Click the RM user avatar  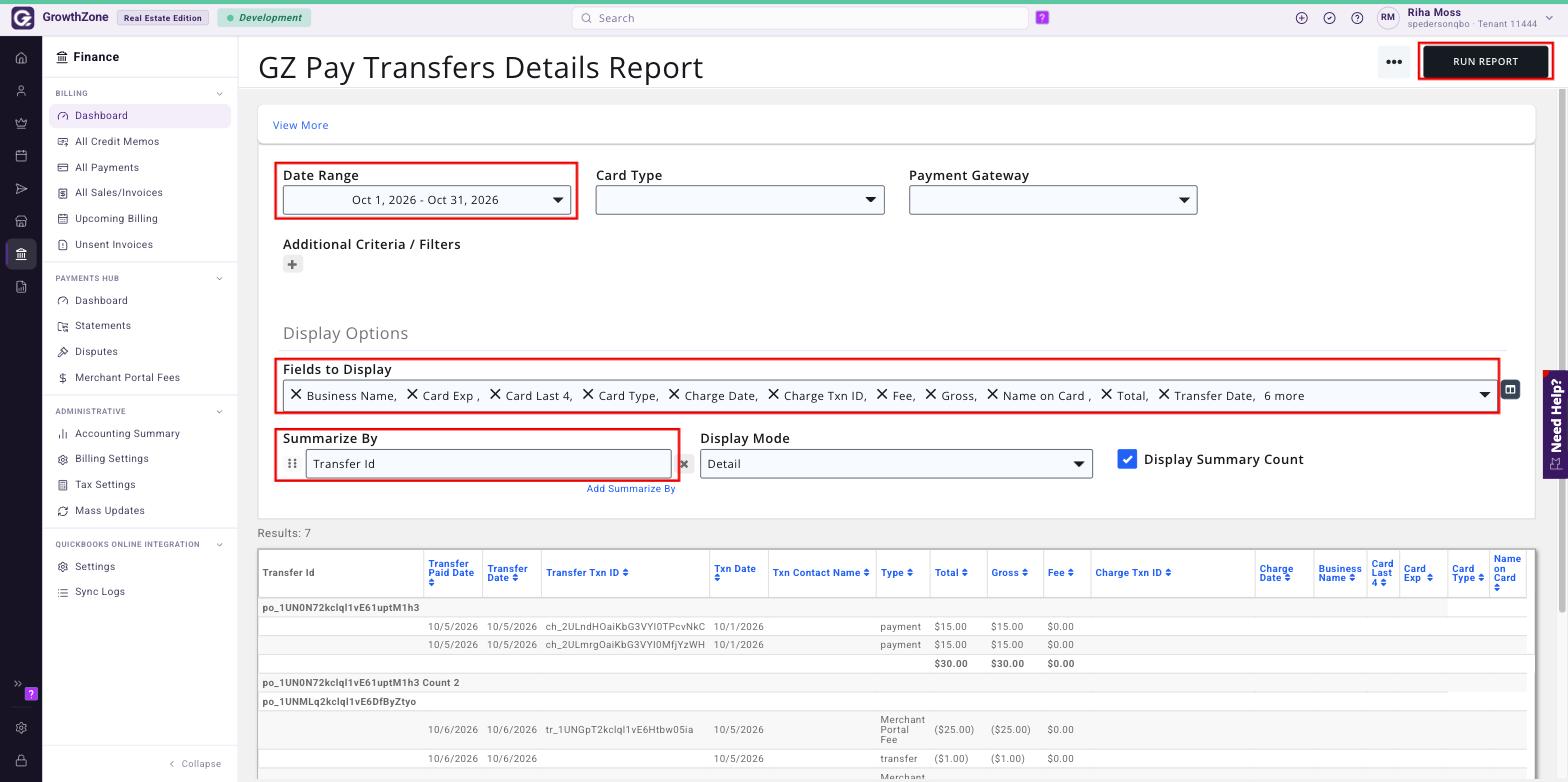click(x=1387, y=18)
